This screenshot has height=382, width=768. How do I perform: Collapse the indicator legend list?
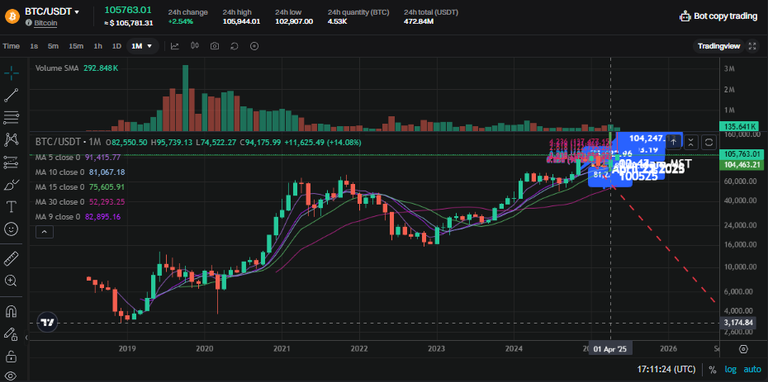[x=45, y=232]
